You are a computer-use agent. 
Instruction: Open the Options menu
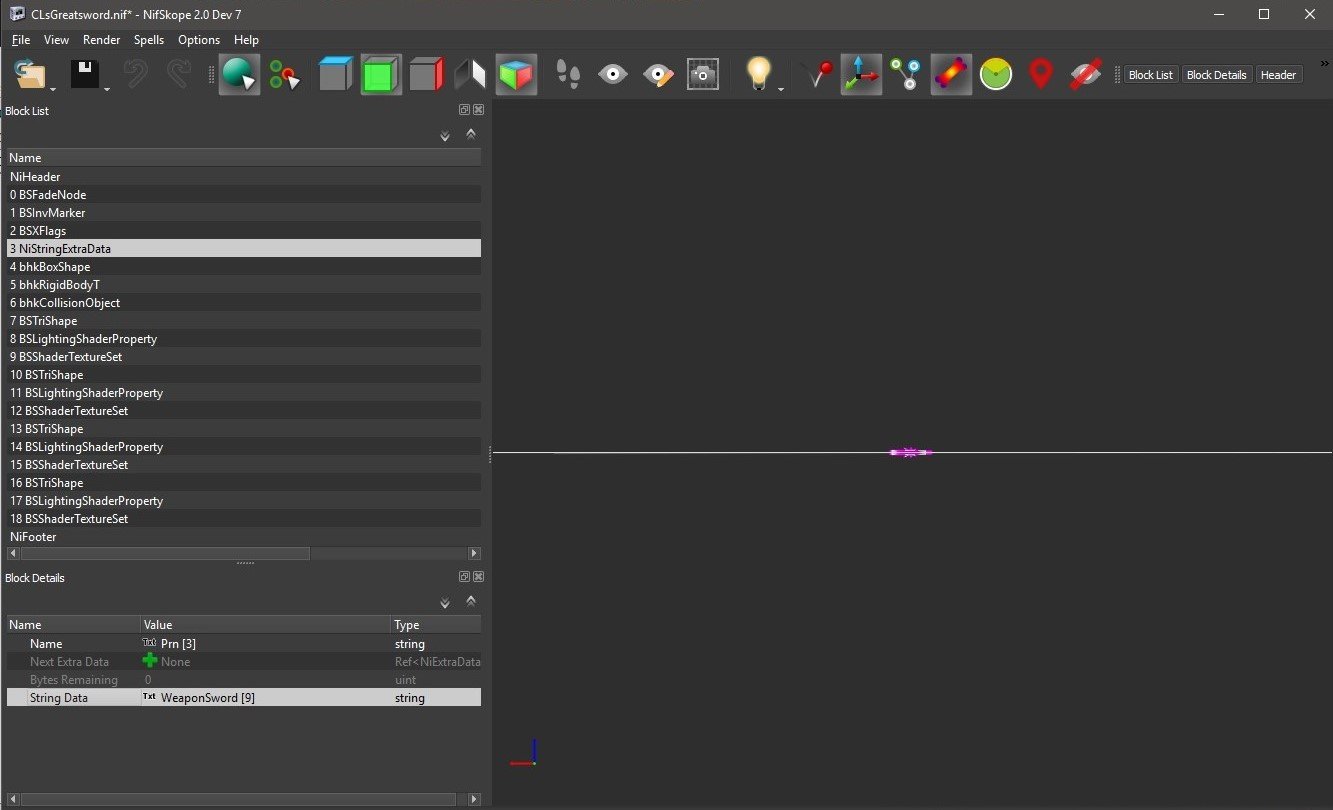[199, 40]
